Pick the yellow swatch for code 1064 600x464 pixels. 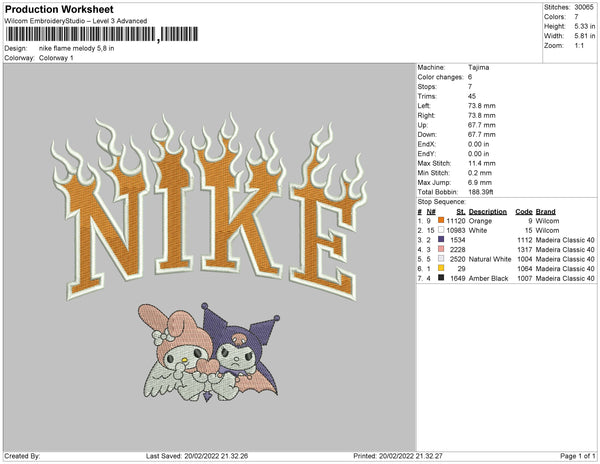tap(441, 268)
